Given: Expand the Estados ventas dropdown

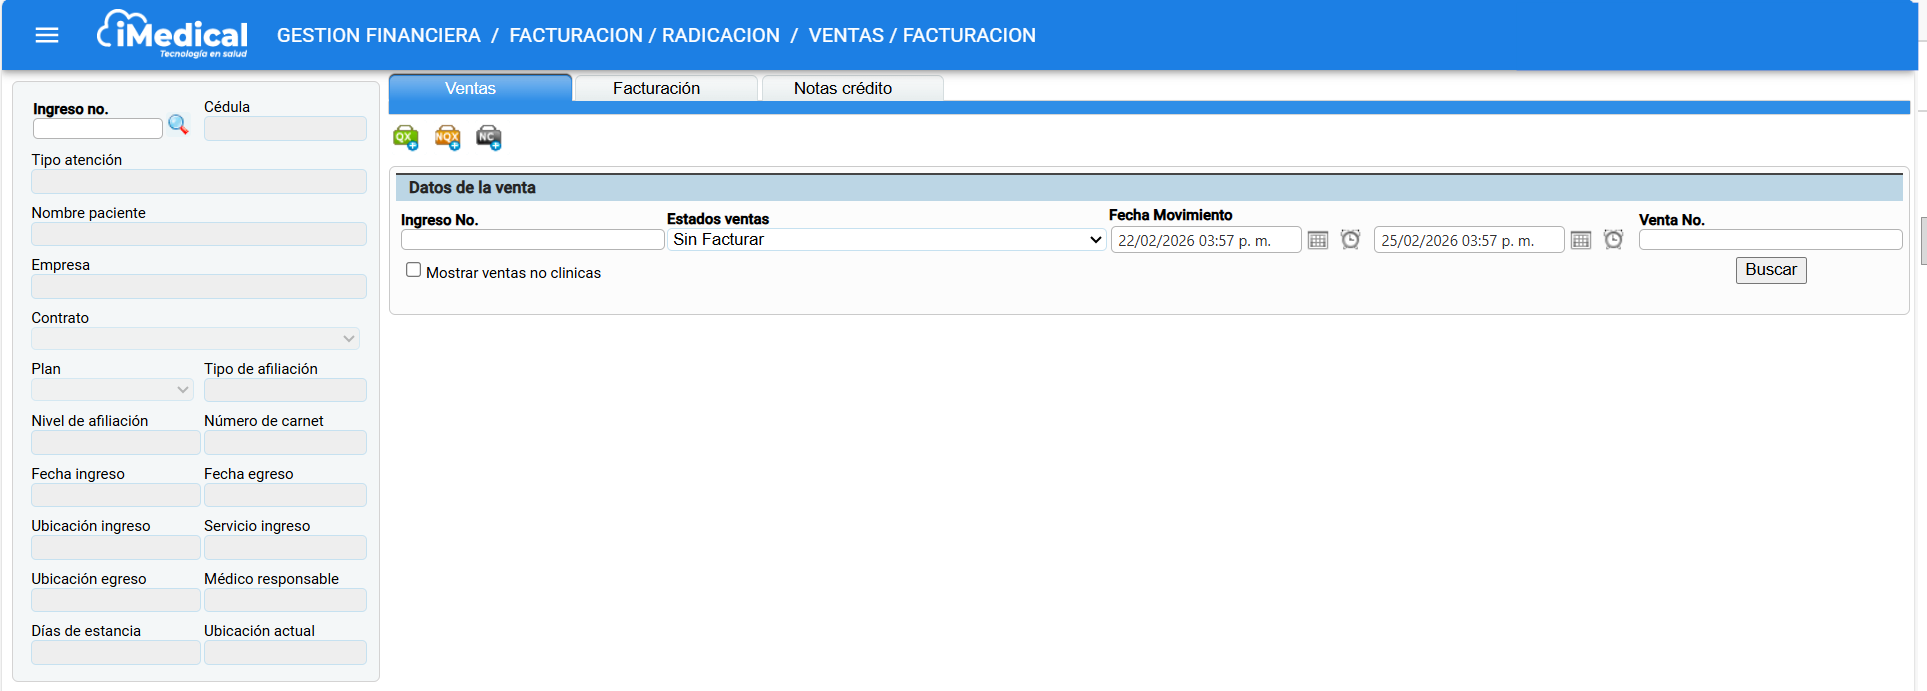Looking at the screenshot, I should (886, 240).
